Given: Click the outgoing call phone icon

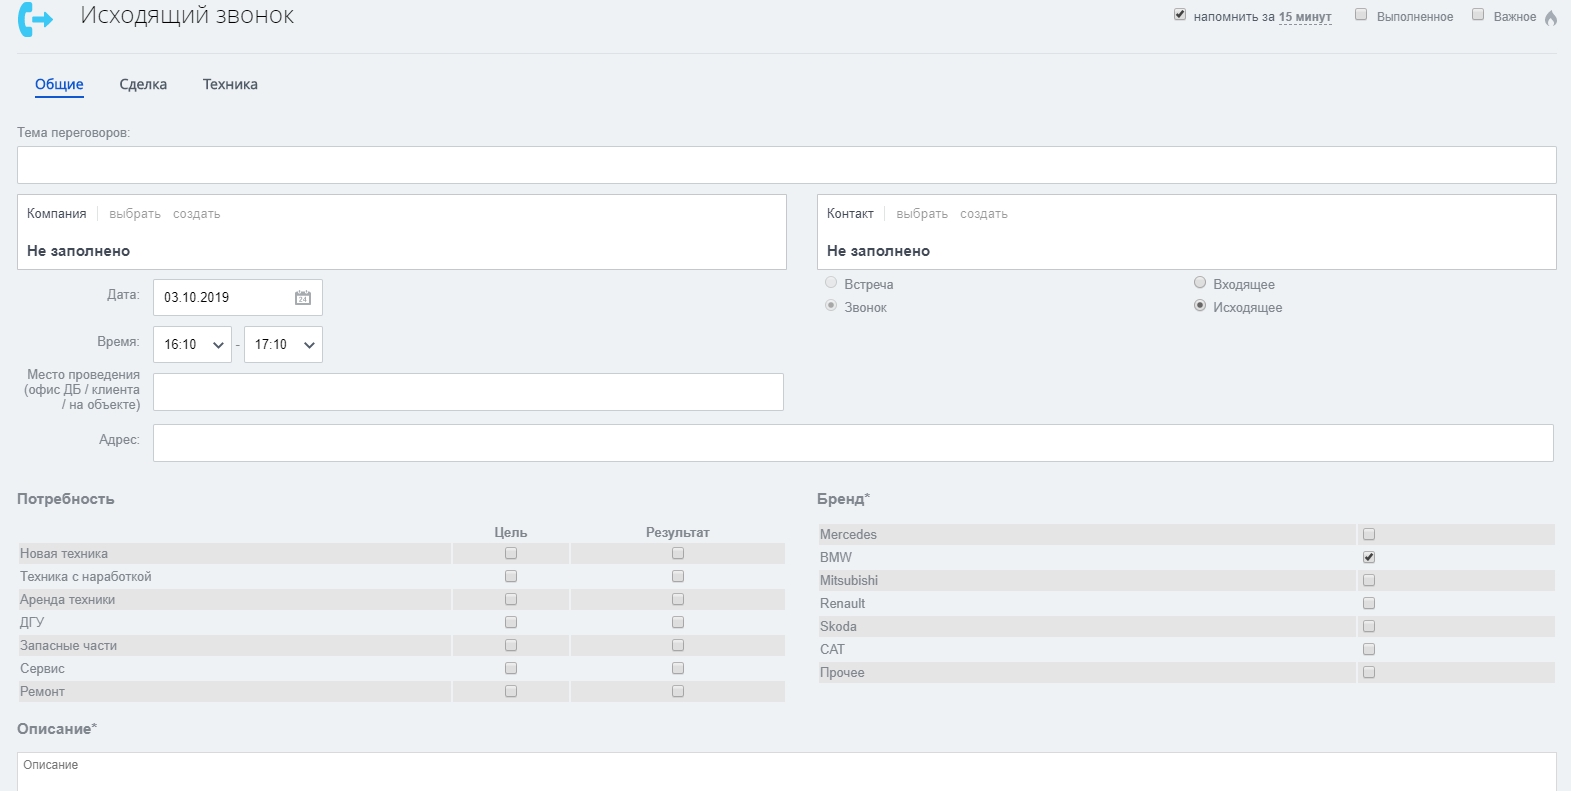Looking at the screenshot, I should point(35,19).
